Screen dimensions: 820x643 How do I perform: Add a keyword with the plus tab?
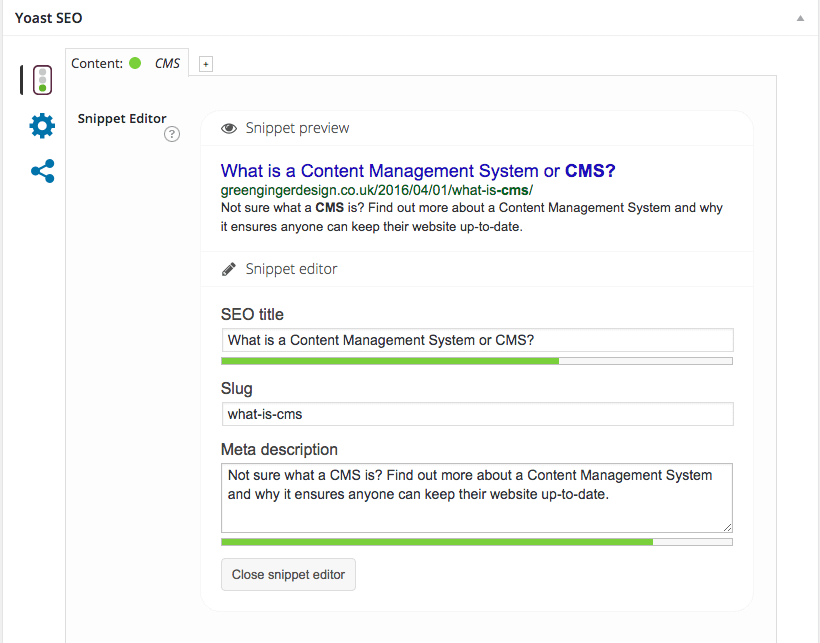(206, 64)
